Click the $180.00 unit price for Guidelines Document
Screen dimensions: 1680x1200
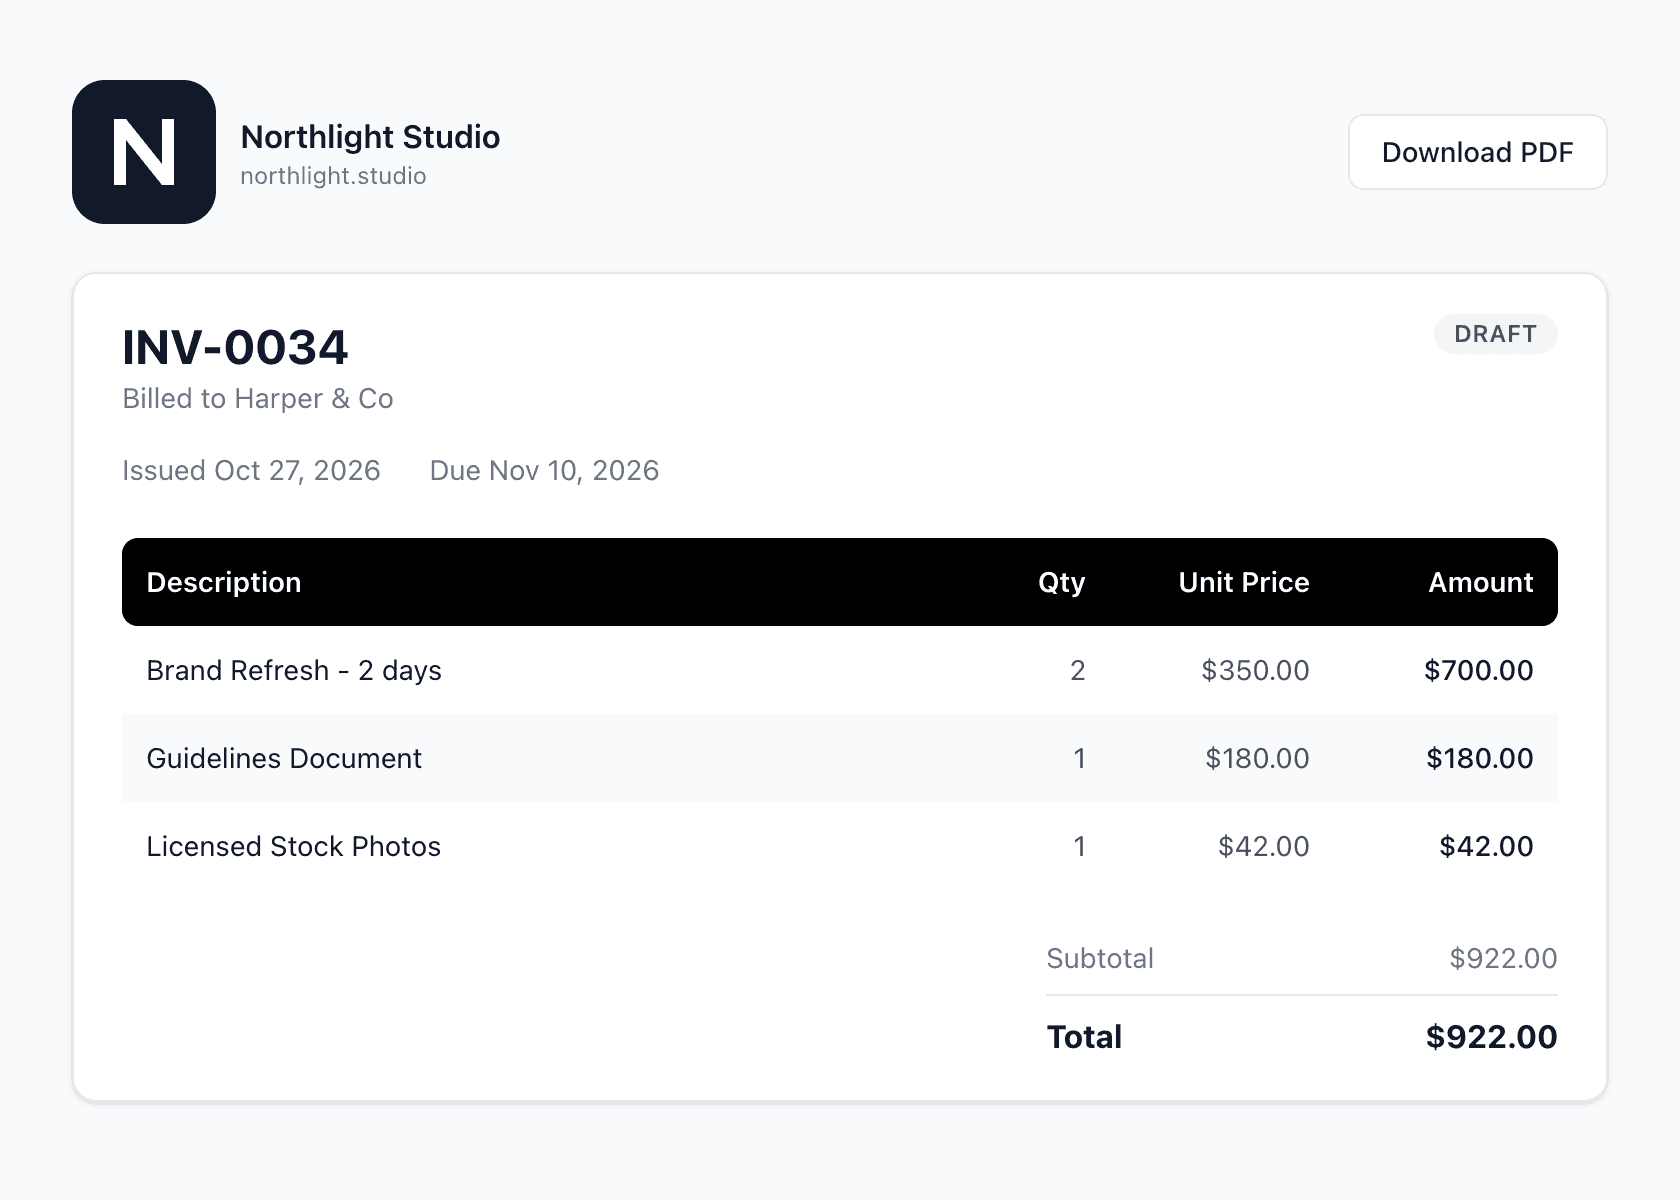click(1257, 759)
